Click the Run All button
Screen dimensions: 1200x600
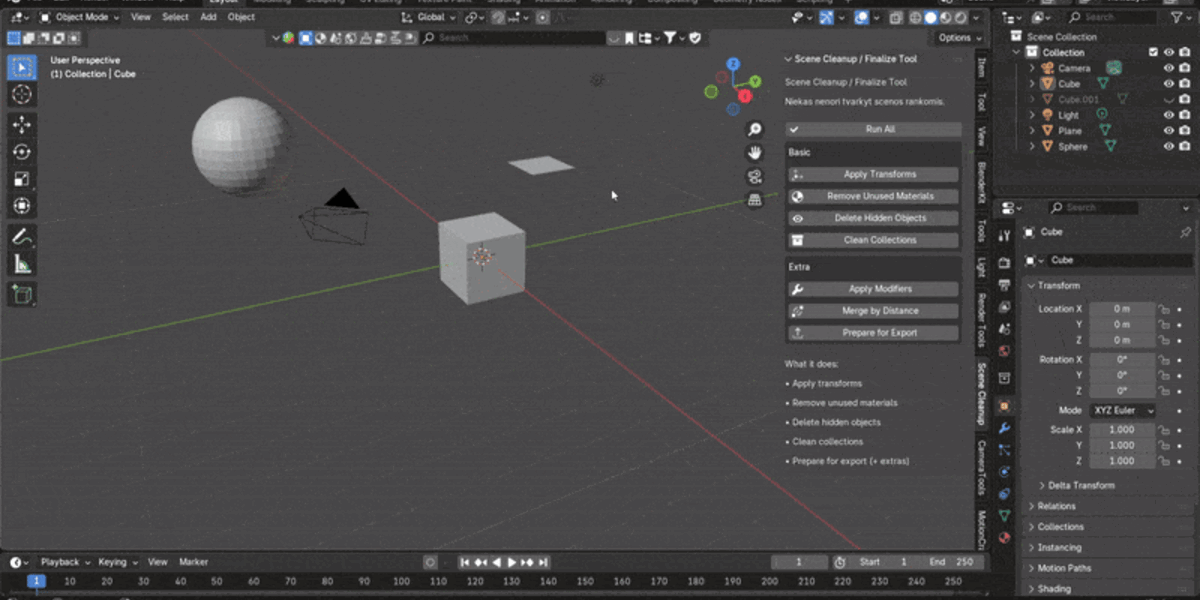(874, 129)
